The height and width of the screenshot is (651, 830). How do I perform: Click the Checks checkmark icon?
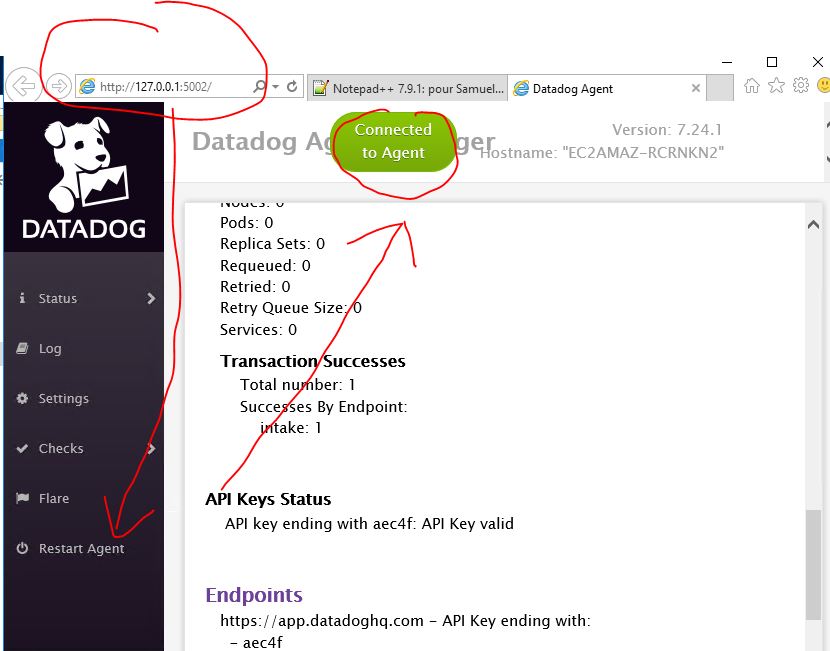[22, 448]
